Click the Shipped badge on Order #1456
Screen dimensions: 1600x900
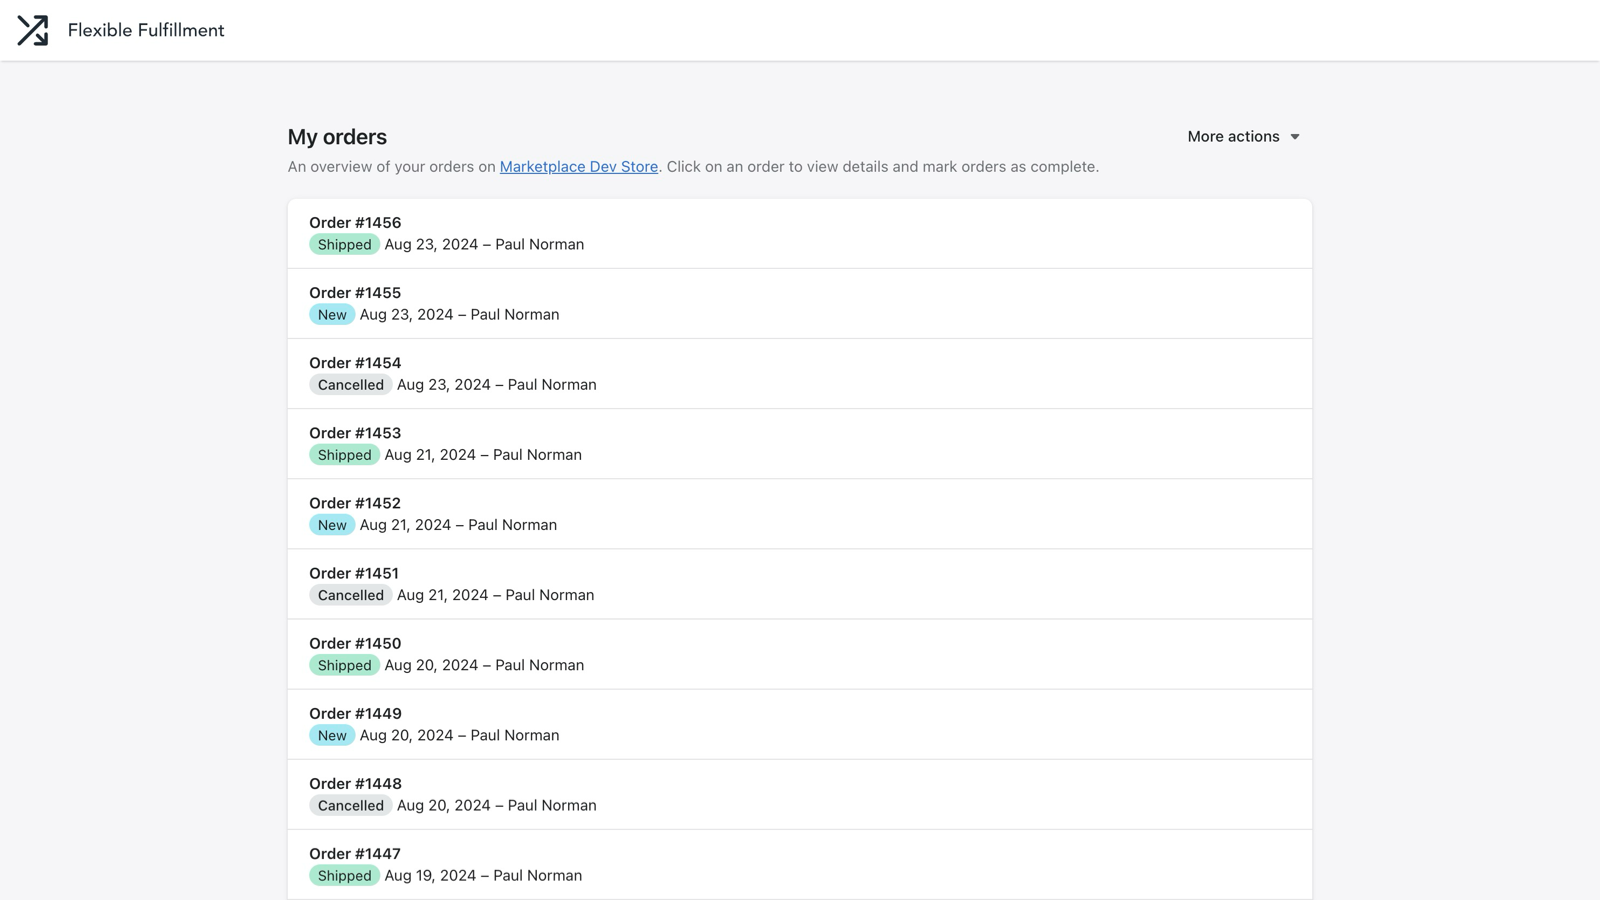click(344, 245)
